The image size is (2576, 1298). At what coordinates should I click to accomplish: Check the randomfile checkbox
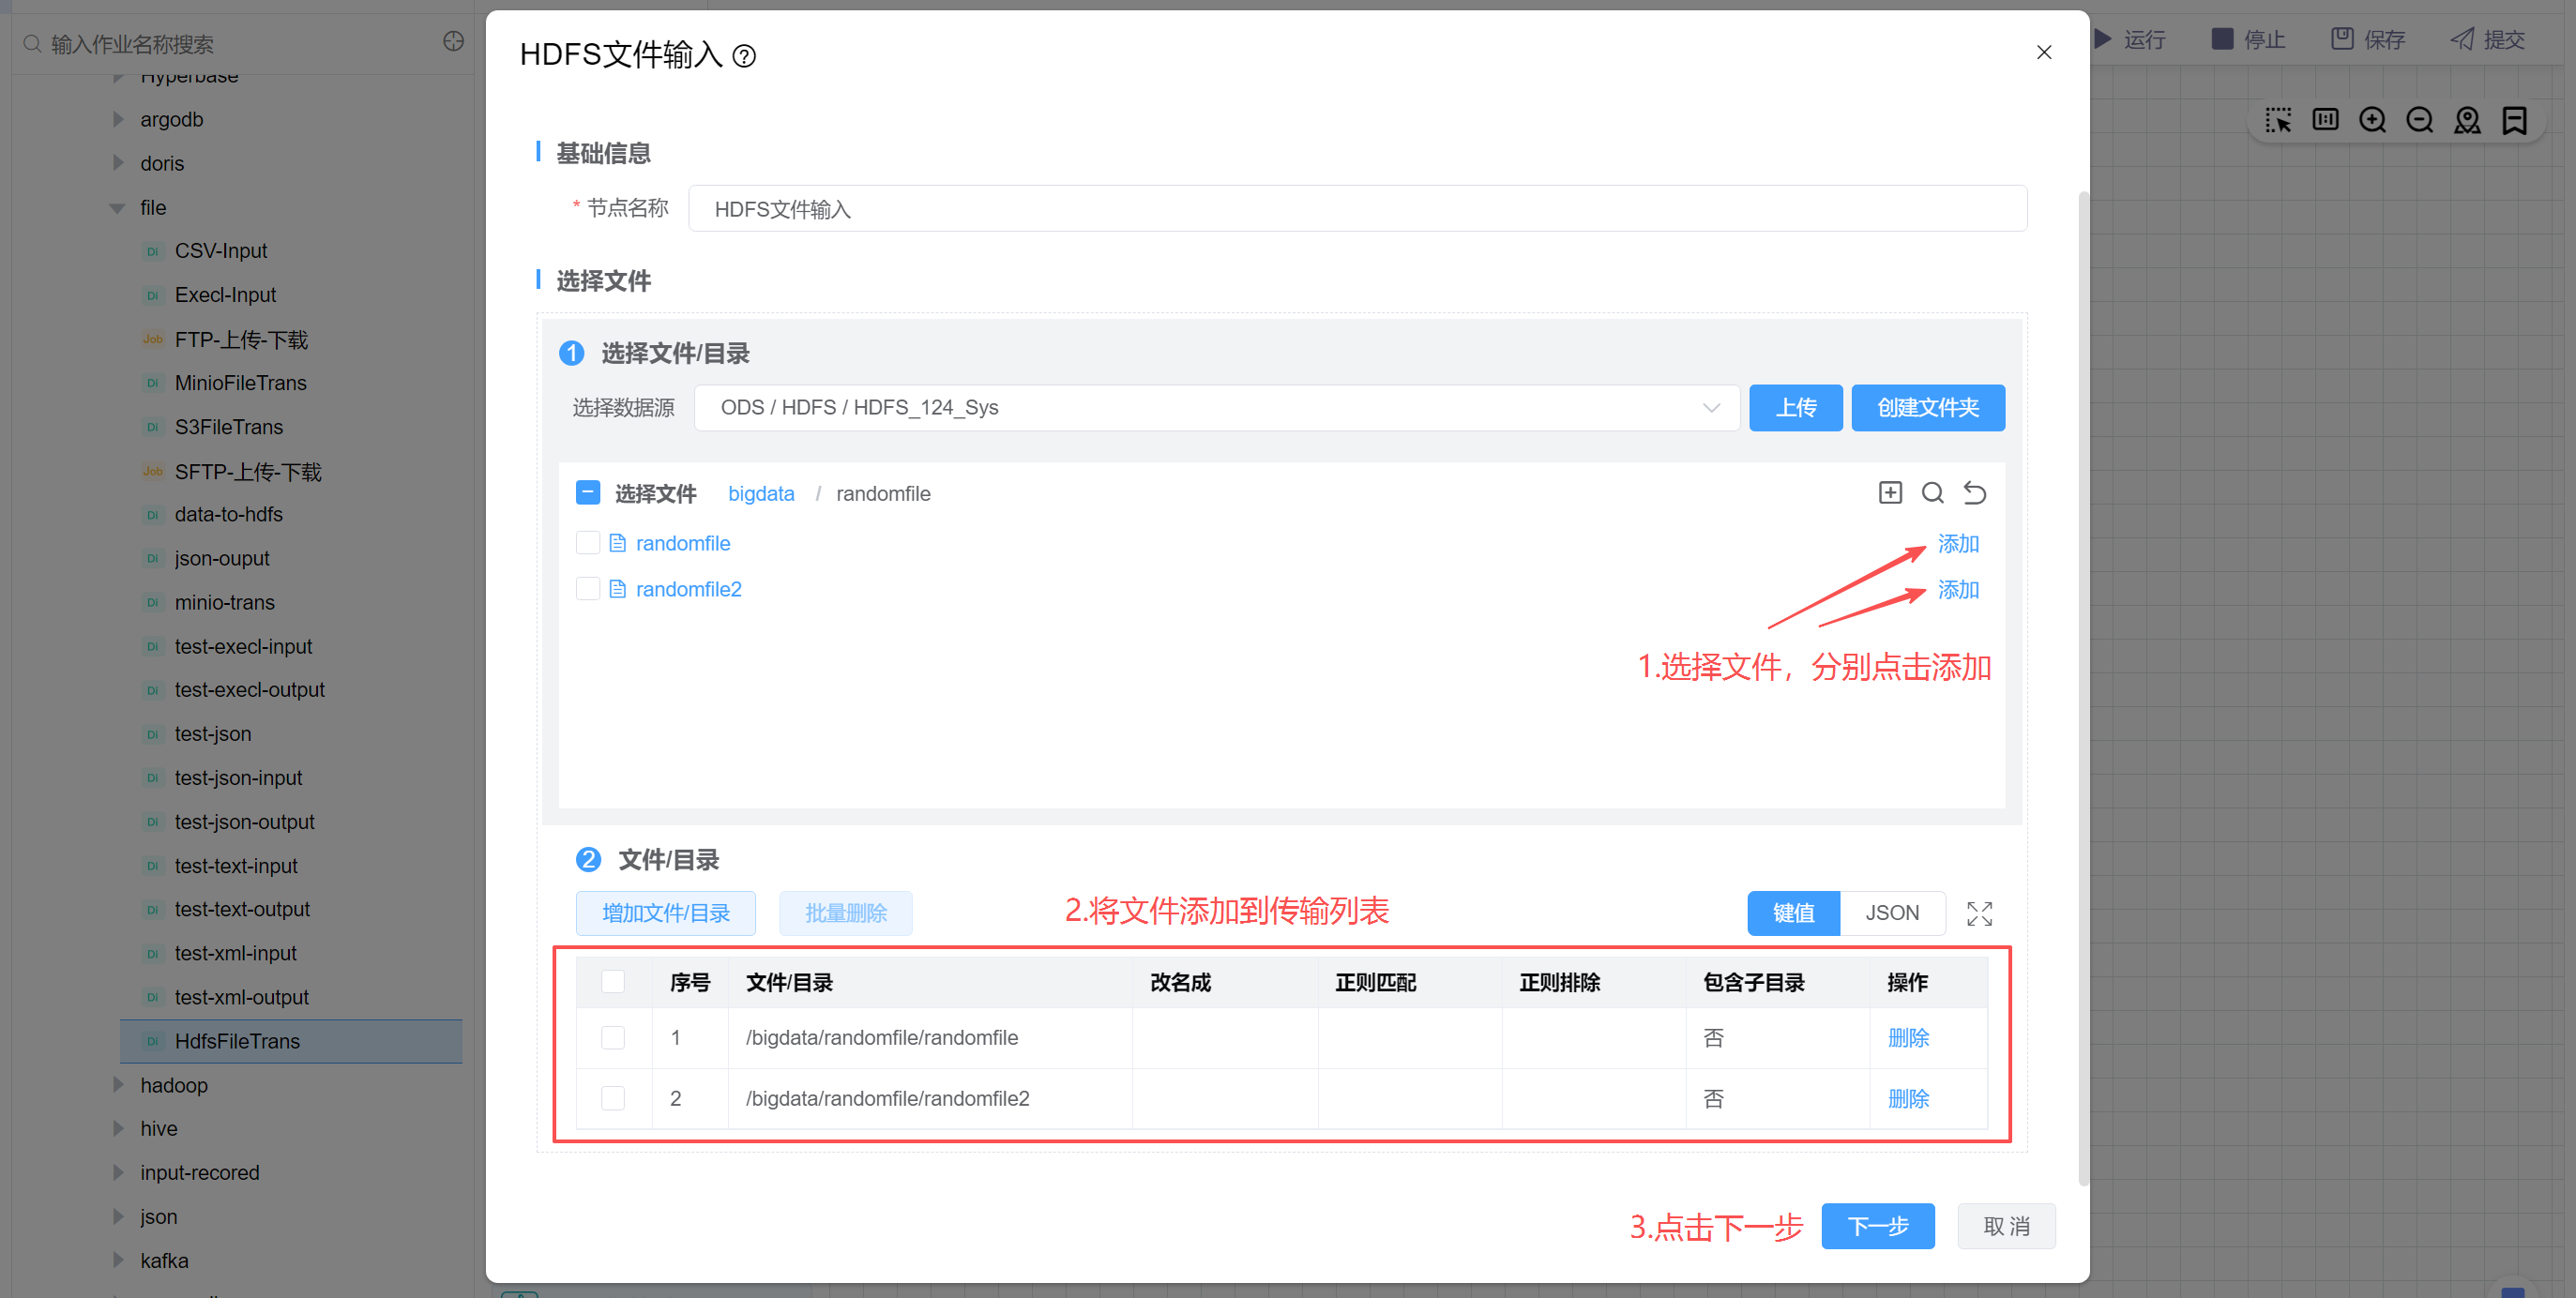(588, 543)
